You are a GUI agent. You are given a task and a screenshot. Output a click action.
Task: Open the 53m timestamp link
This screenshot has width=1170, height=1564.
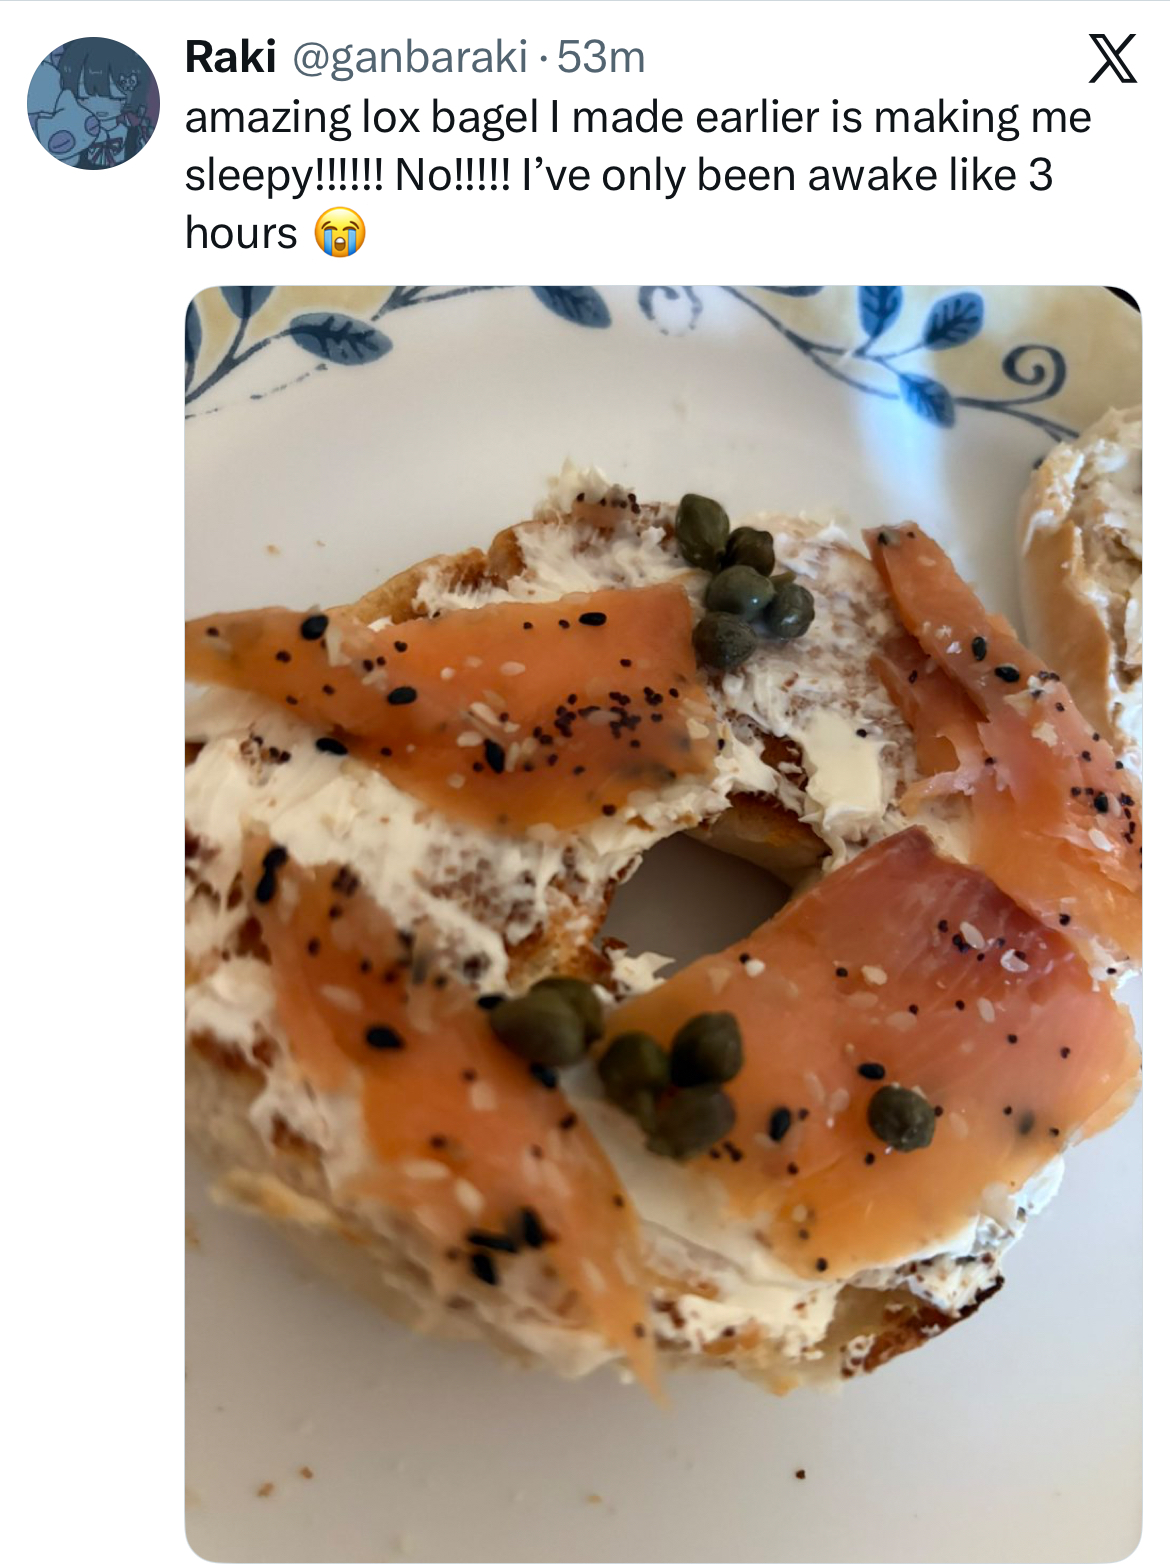click(601, 58)
